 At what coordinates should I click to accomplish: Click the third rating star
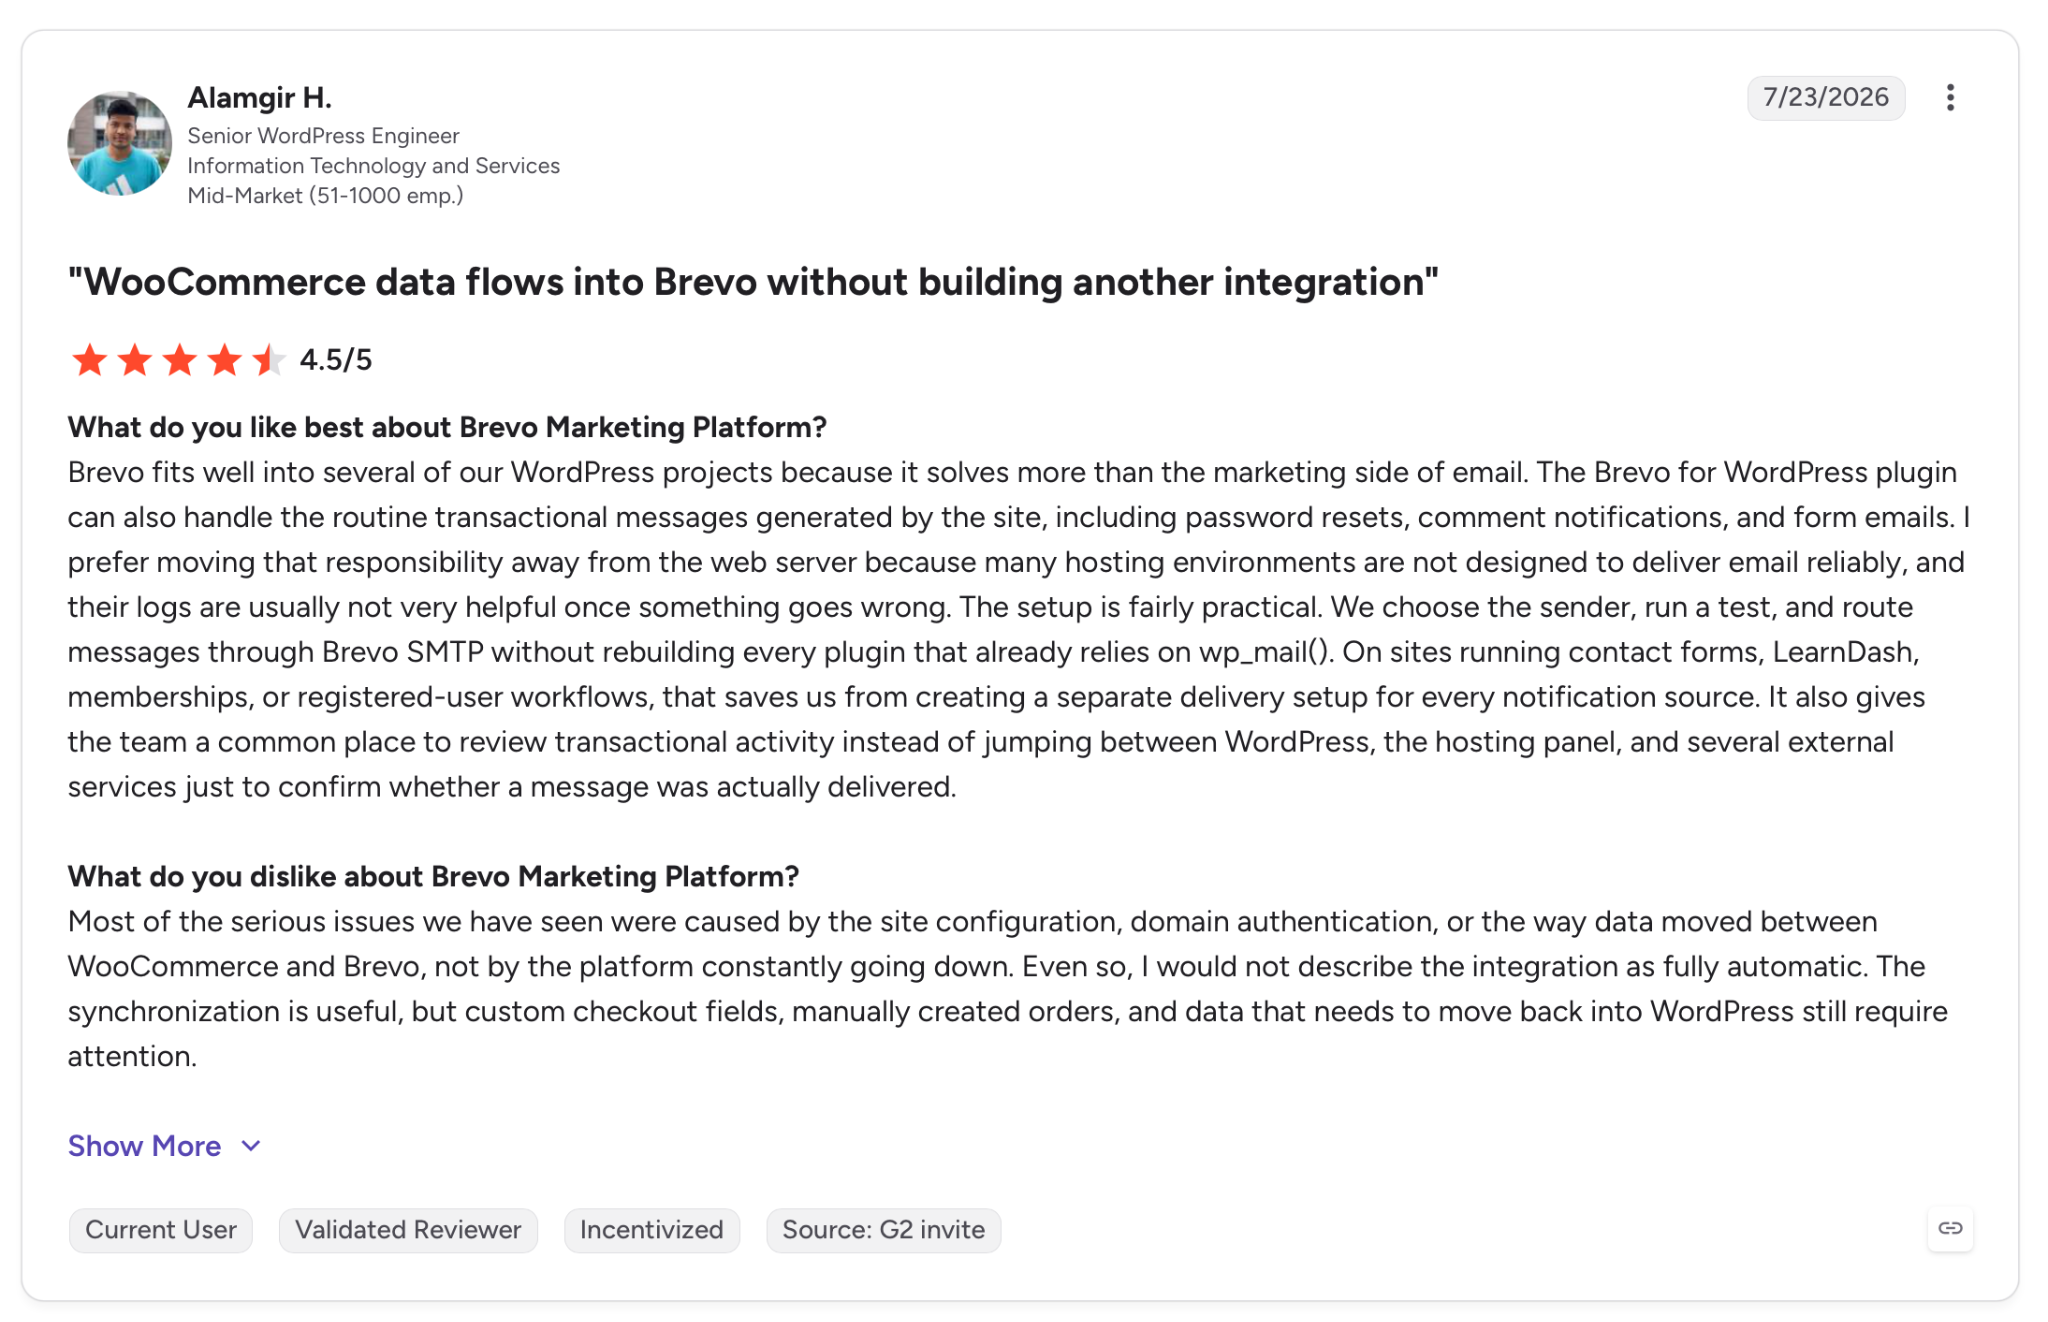tap(179, 359)
